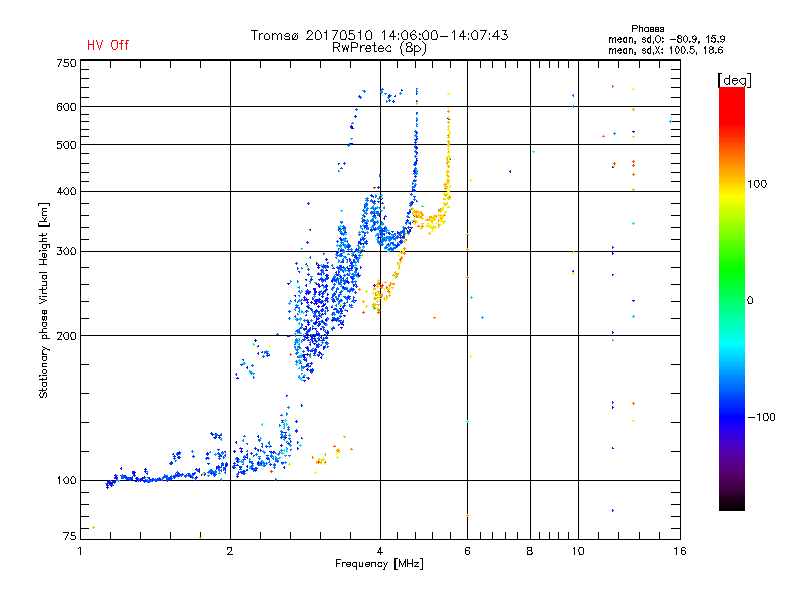
Task: Click the "Frequency [MHz]" x-axis title
Action: coord(379,564)
